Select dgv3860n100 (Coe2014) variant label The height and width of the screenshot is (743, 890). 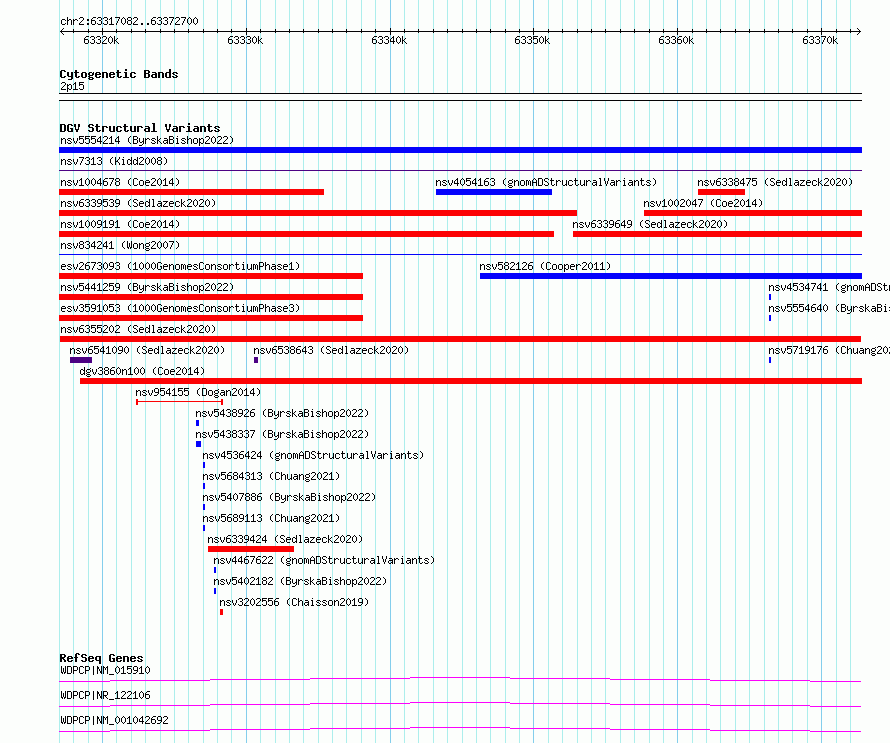(142, 371)
